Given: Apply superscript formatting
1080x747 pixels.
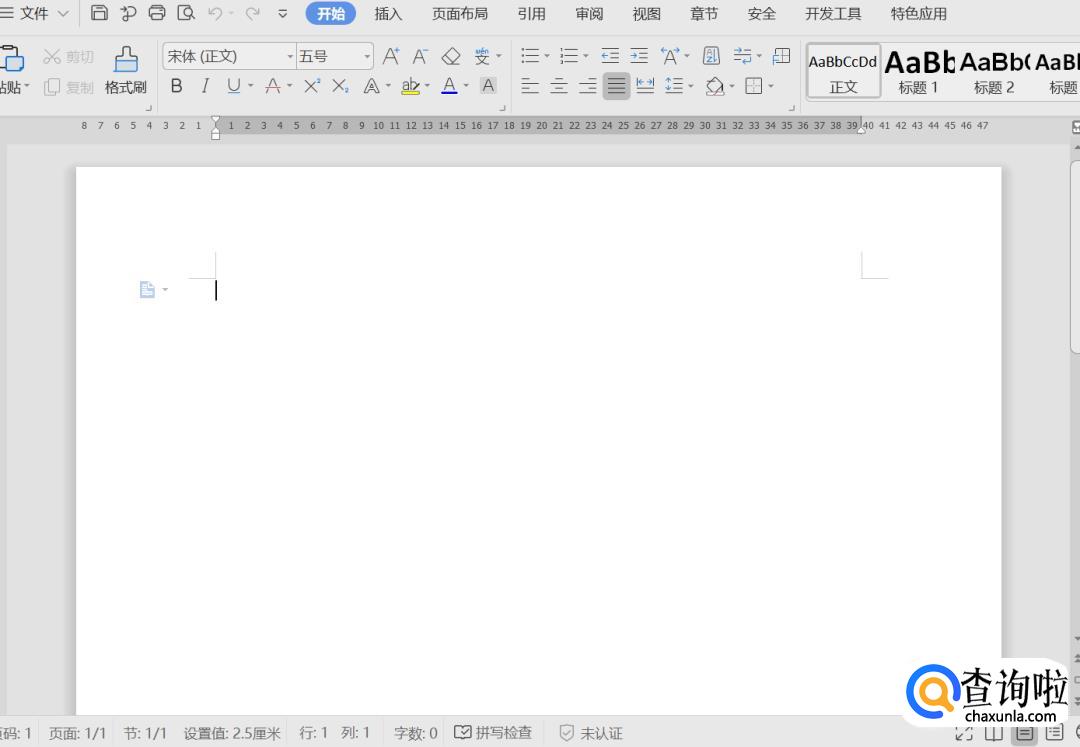Looking at the screenshot, I should (312, 86).
